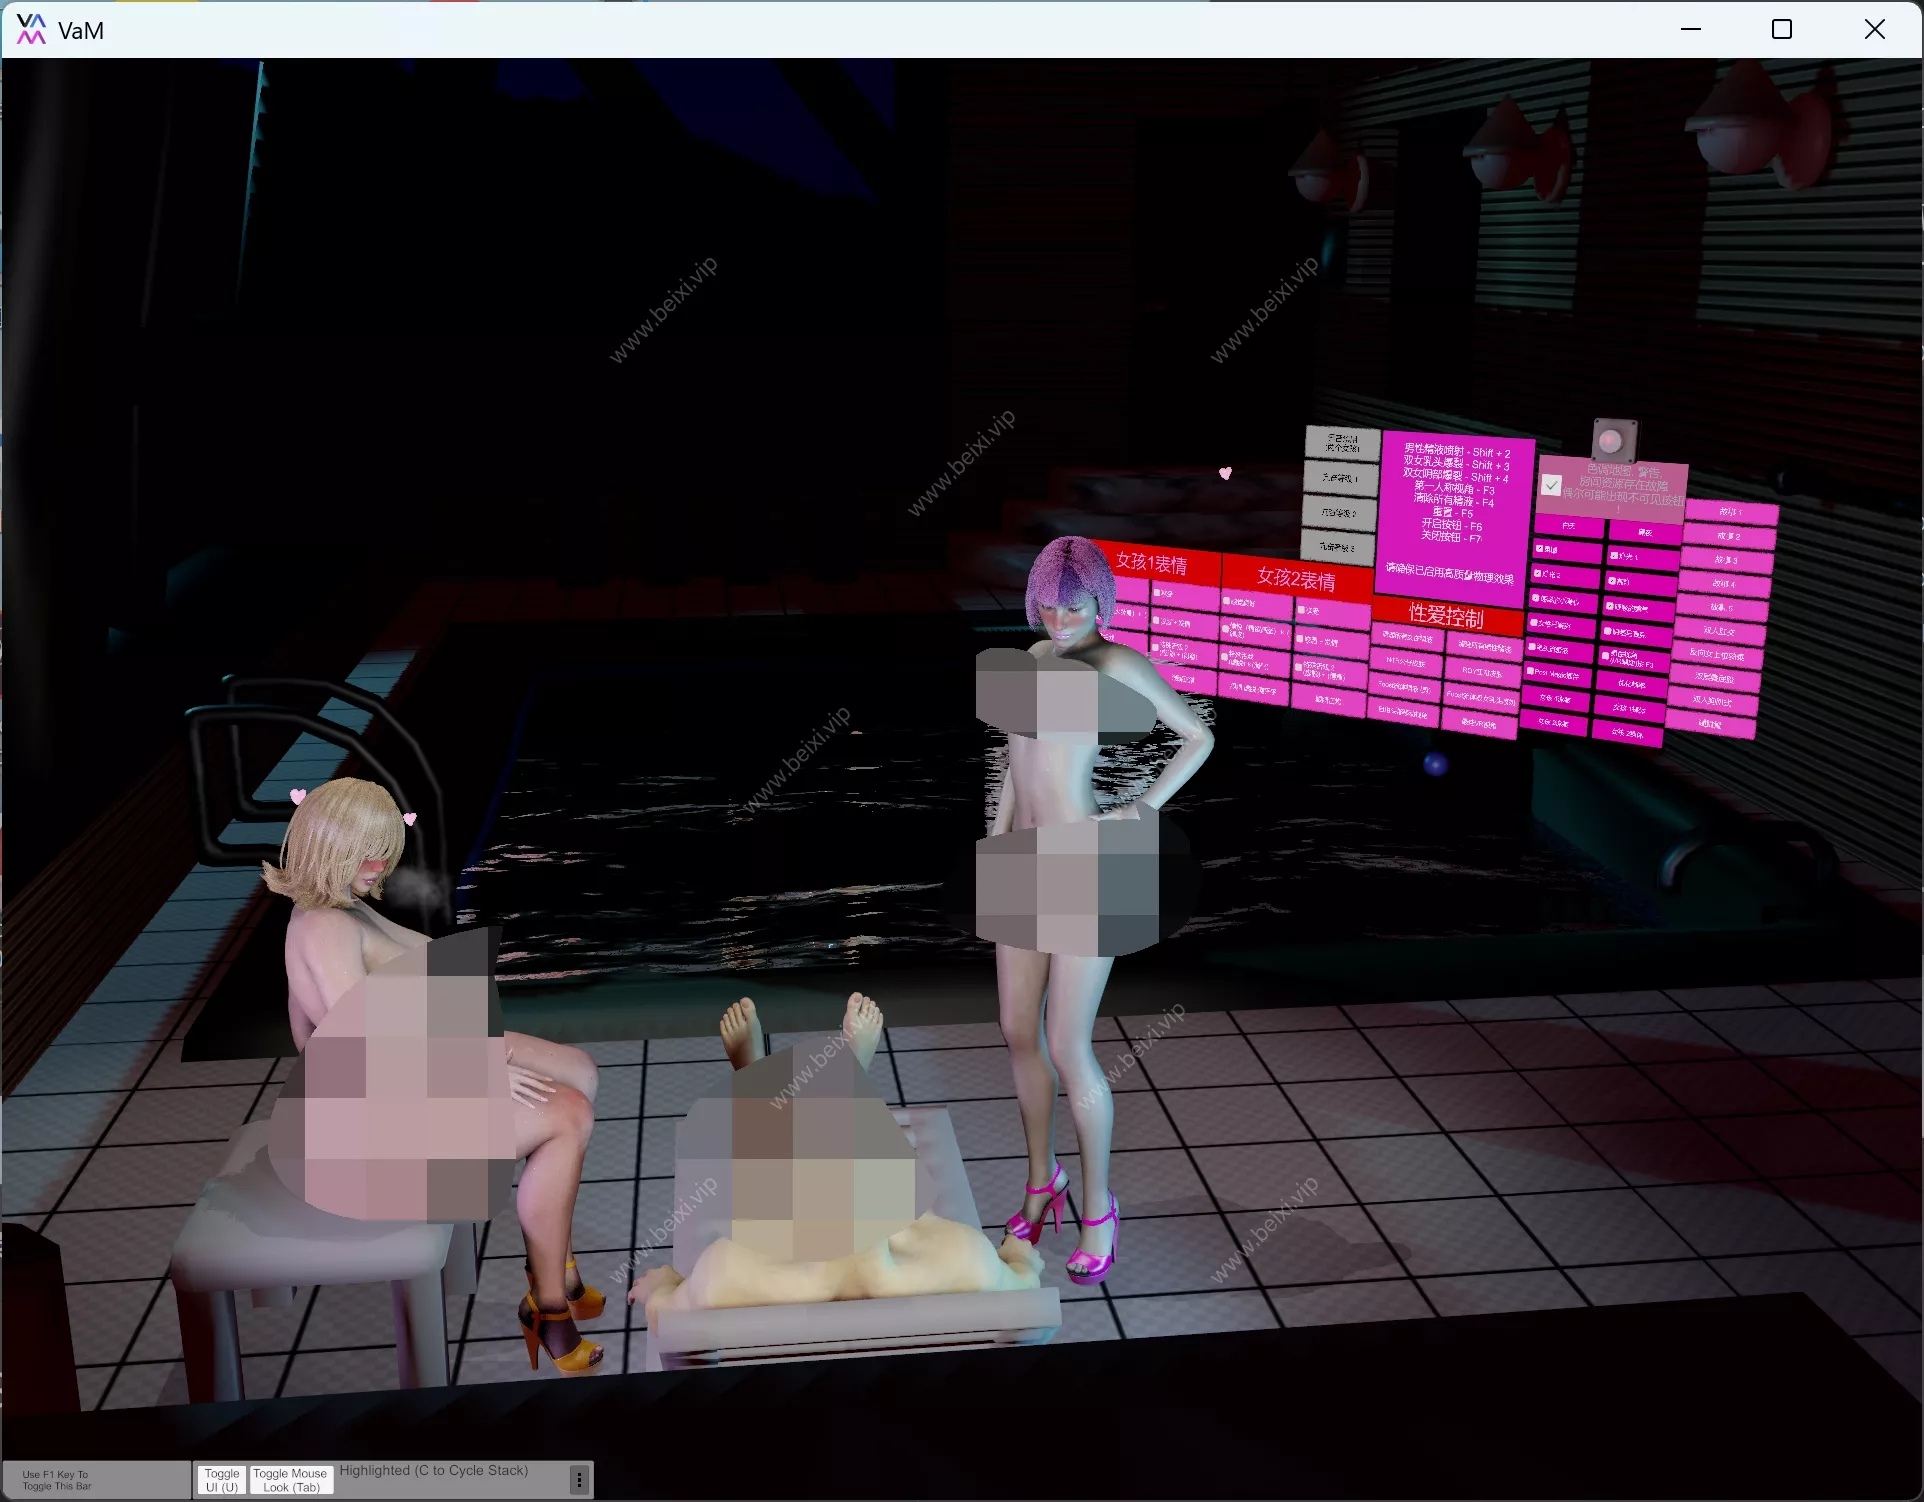Click the Highlighted (C to Cycle Stack) label
This screenshot has width=1924, height=1502.
coord(433,1470)
